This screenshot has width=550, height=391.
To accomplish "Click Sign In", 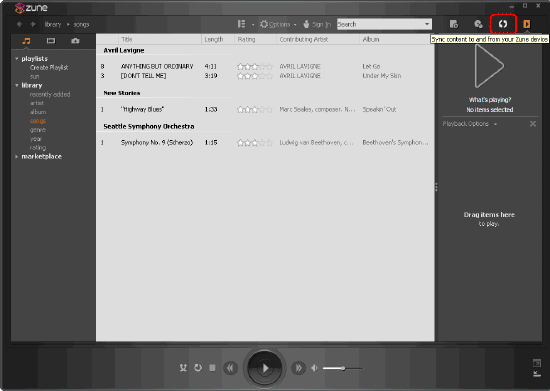I will click(x=317, y=24).
